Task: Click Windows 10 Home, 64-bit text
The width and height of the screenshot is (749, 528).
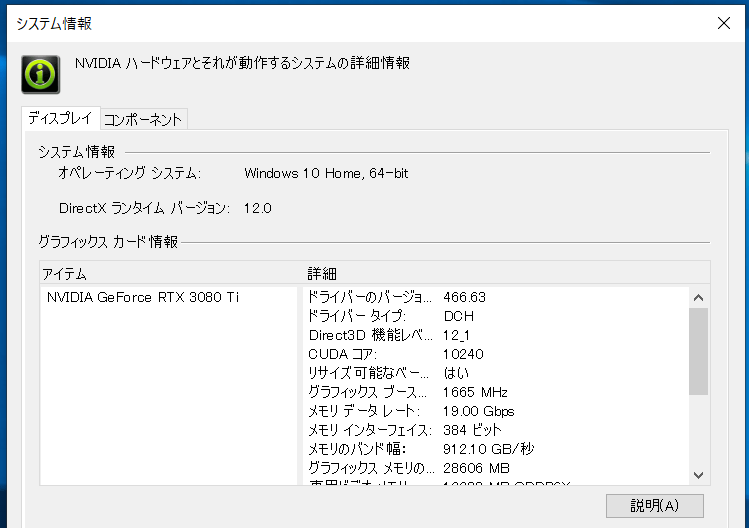Action: click(326, 173)
